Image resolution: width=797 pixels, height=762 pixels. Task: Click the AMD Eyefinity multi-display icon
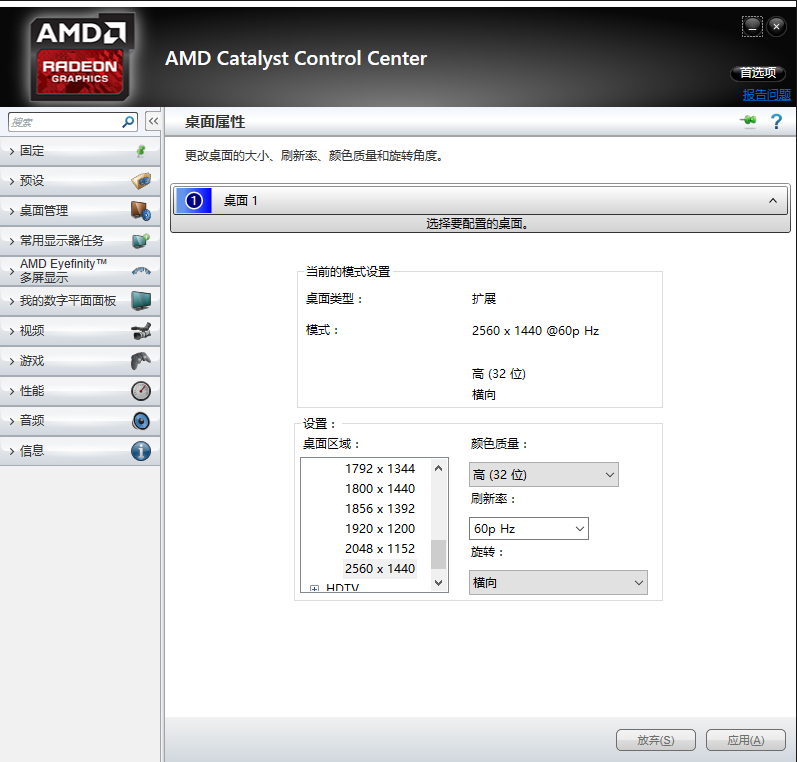pos(141,271)
